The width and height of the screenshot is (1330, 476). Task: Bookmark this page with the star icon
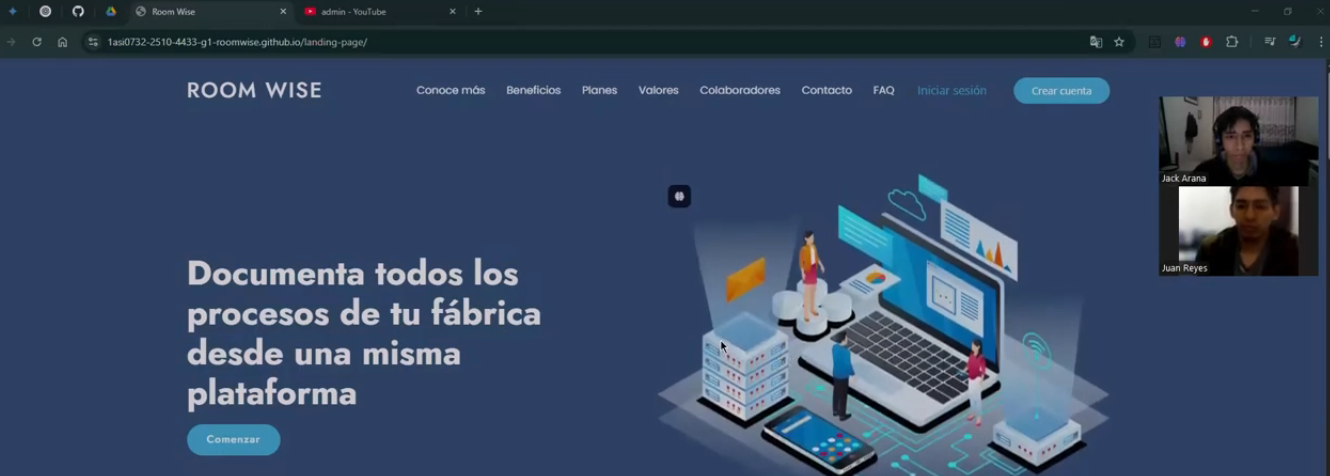click(x=1119, y=42)
